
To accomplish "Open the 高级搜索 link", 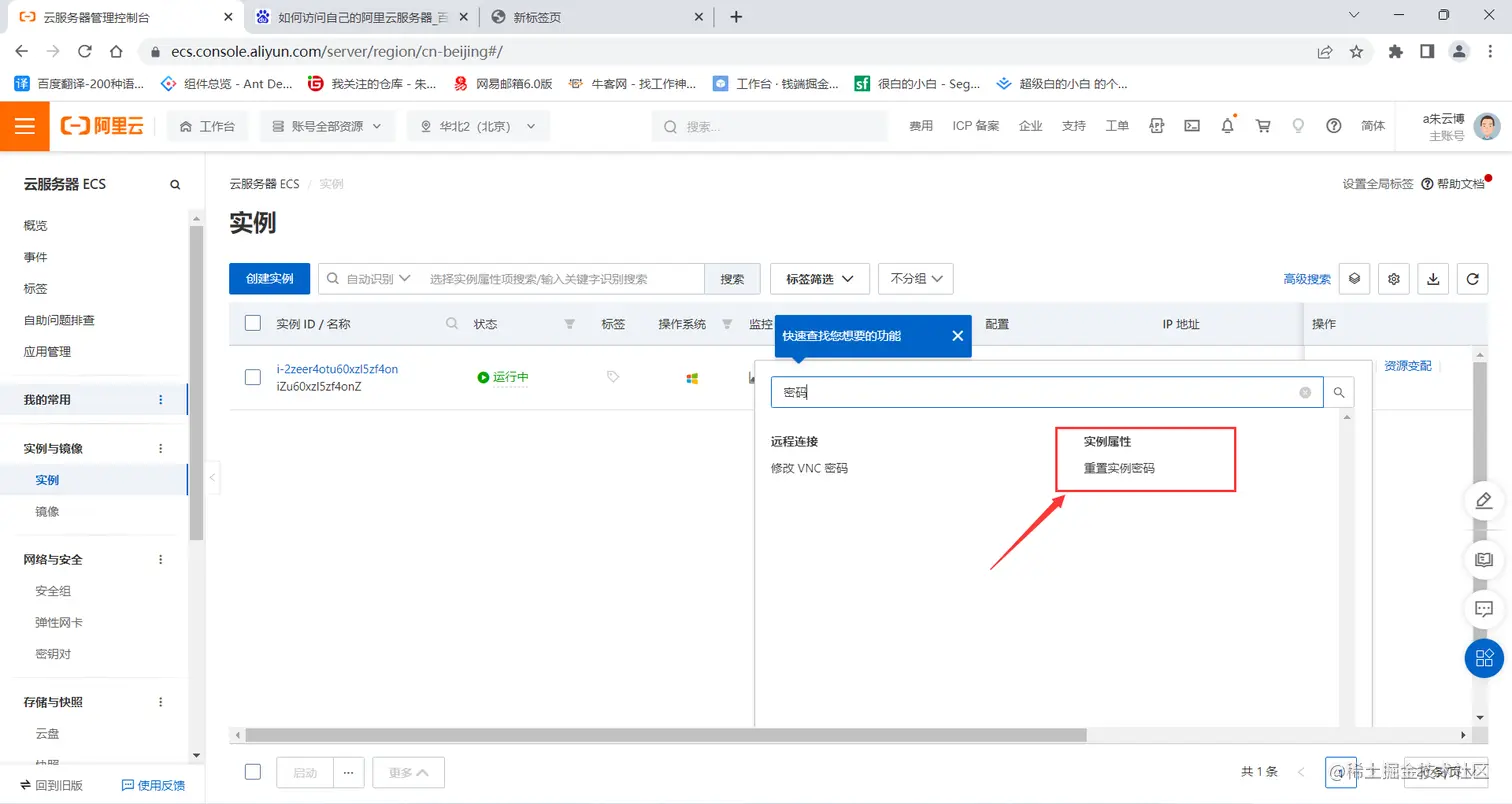I will pyautogui.click(x=1307, y=280).
